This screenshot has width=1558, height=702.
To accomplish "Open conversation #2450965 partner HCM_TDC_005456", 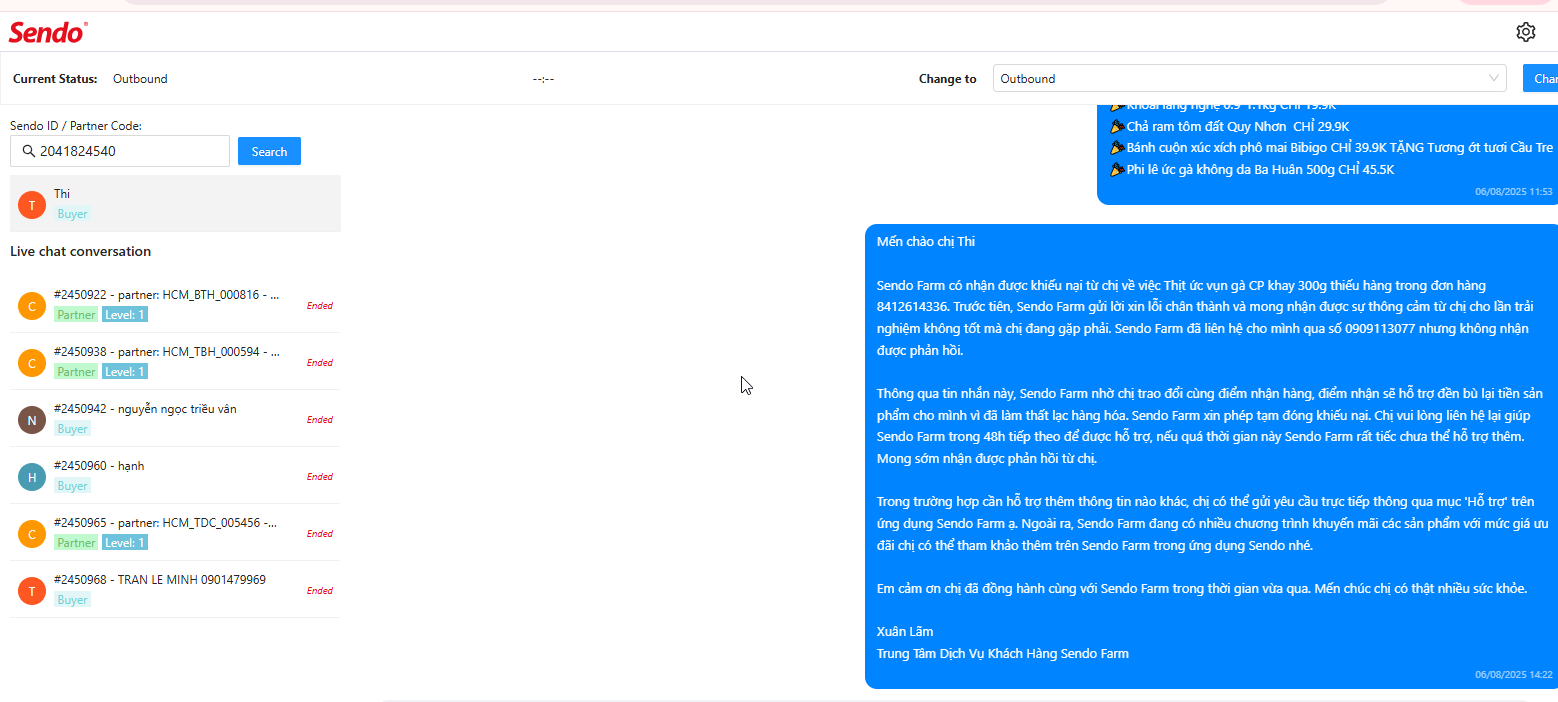I will pos(175,533).
